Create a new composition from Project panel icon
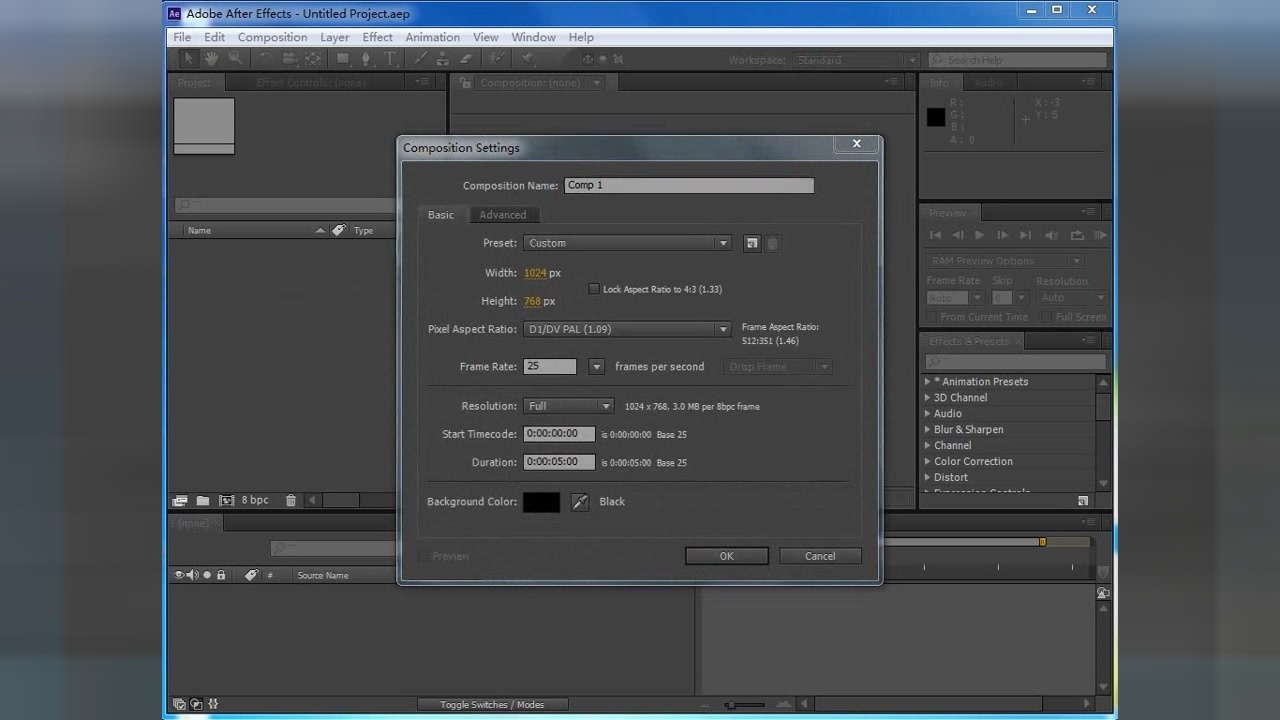Viewport: 1280px width, 720px height. 226,500
